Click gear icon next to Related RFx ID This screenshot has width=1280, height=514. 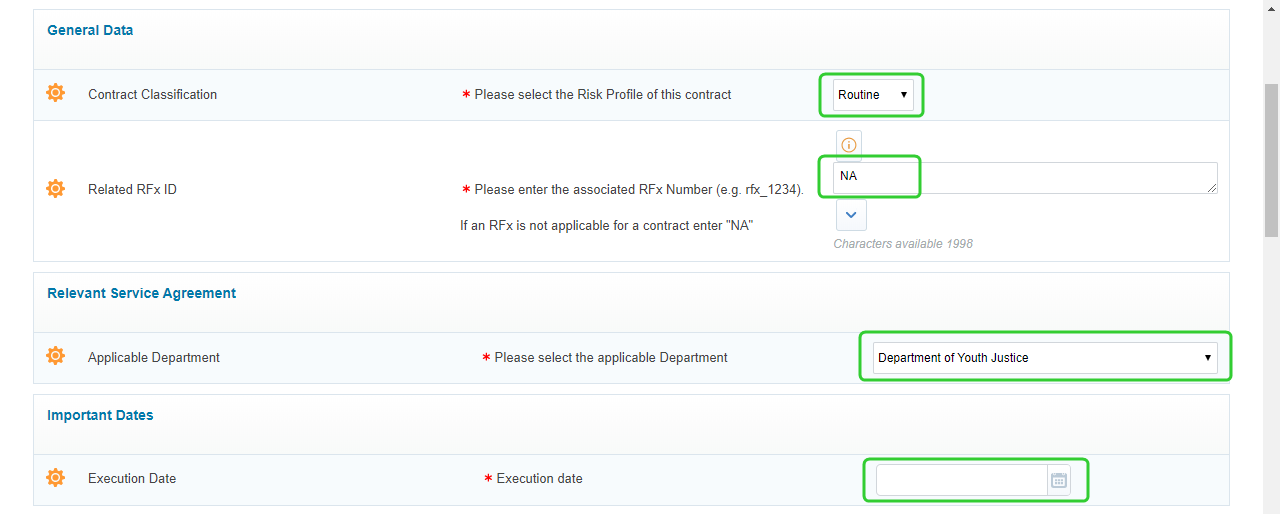click(x=56, y=188)
